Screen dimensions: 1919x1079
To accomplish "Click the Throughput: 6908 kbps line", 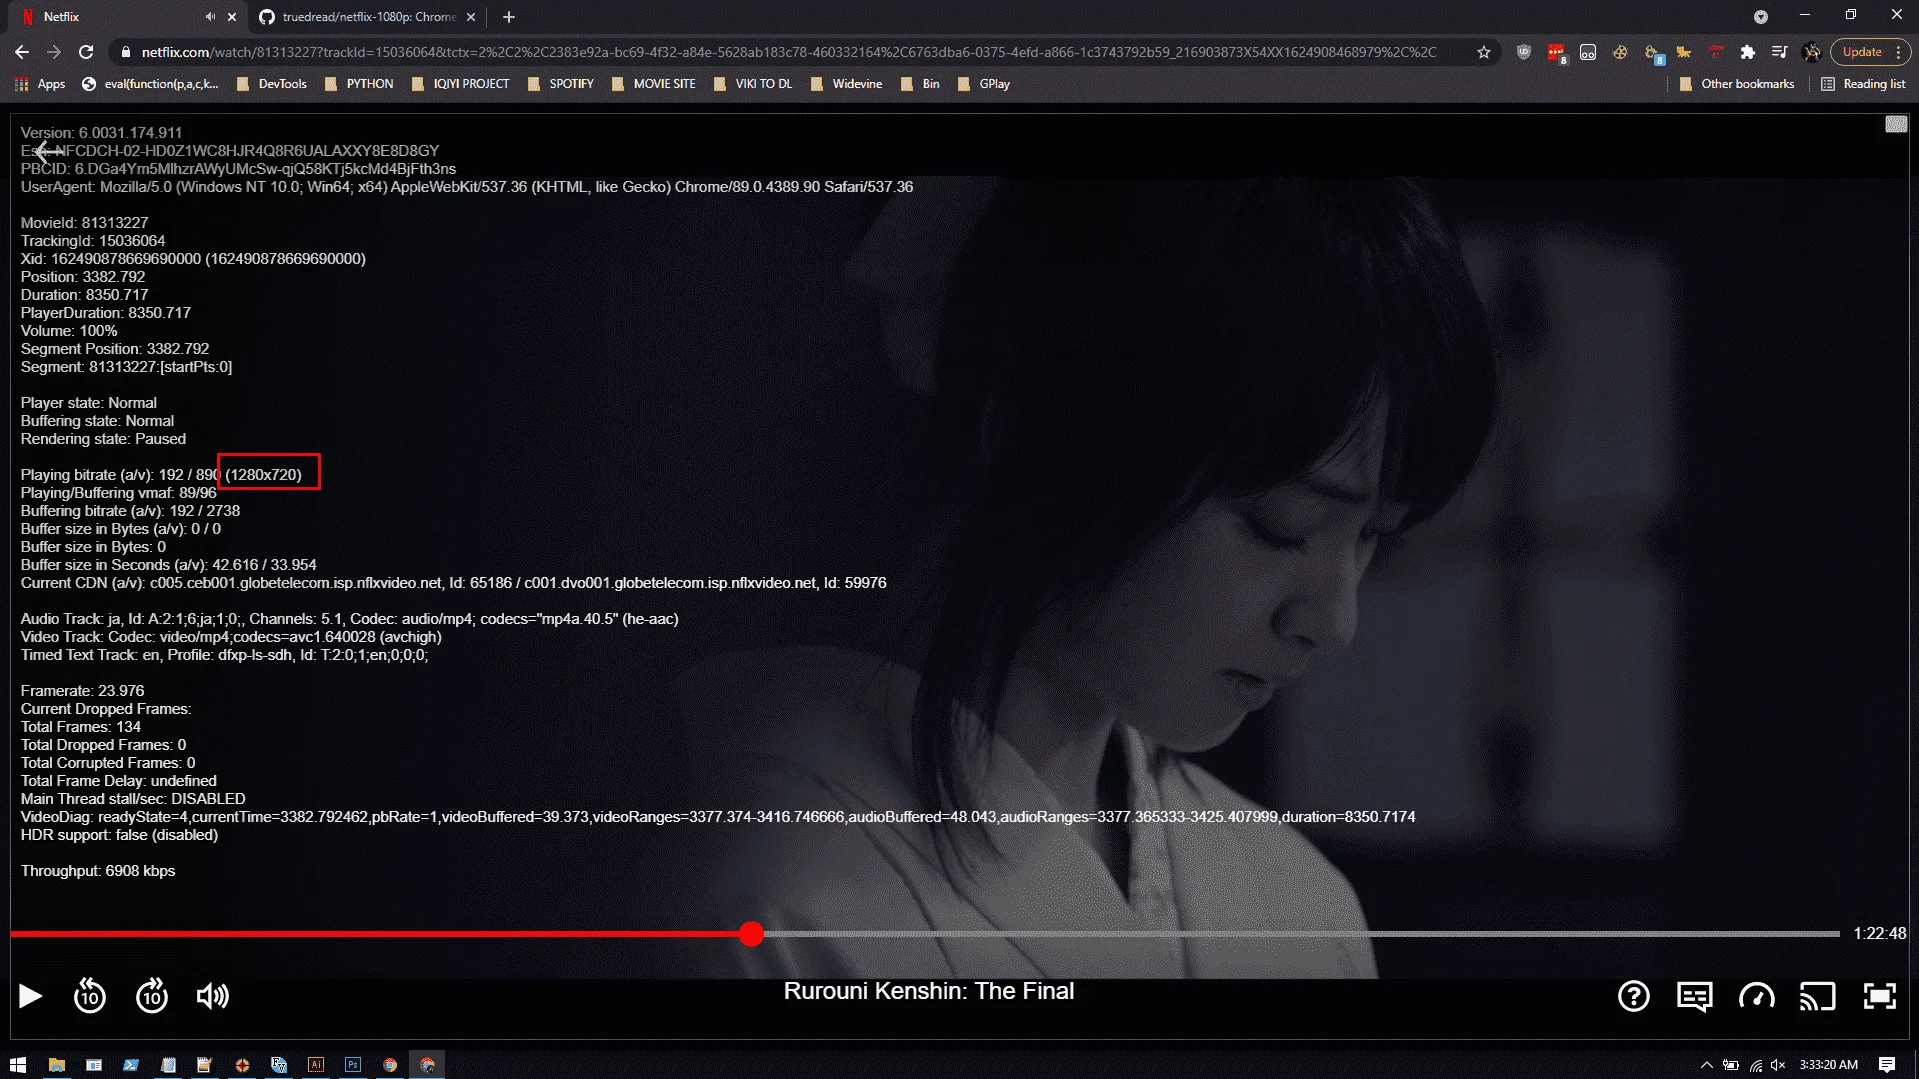I will click(x=98, y=871).
